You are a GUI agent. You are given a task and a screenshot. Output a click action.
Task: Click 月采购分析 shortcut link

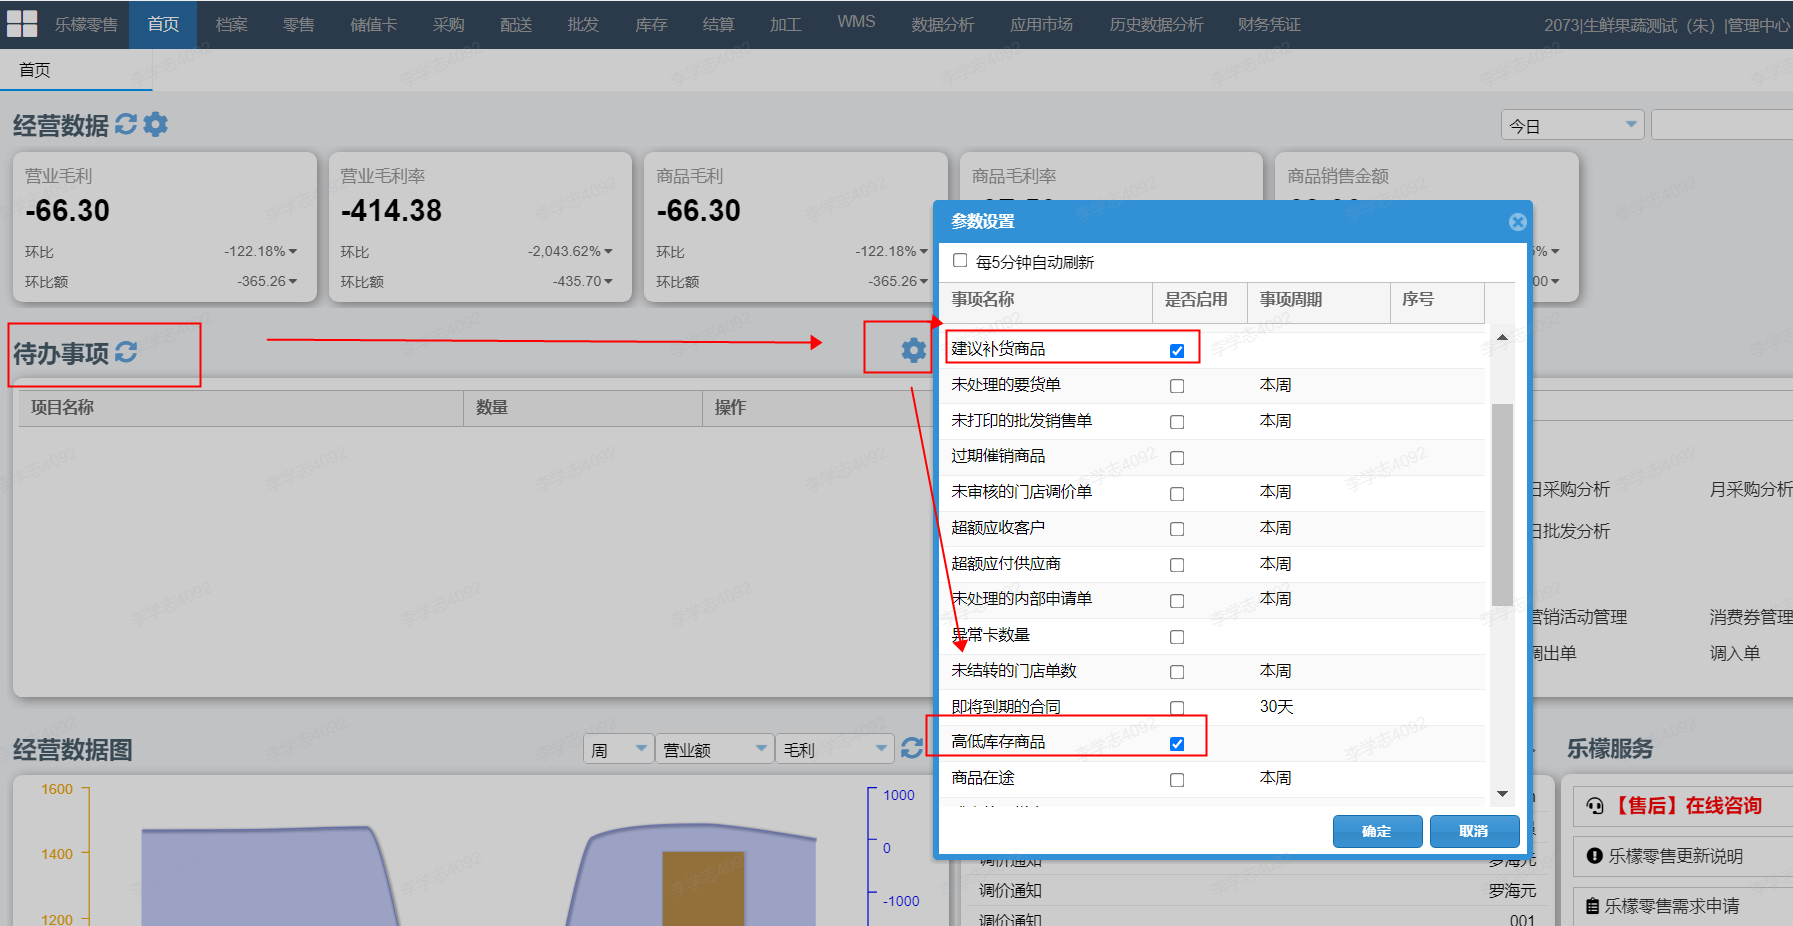(1751, 489)
